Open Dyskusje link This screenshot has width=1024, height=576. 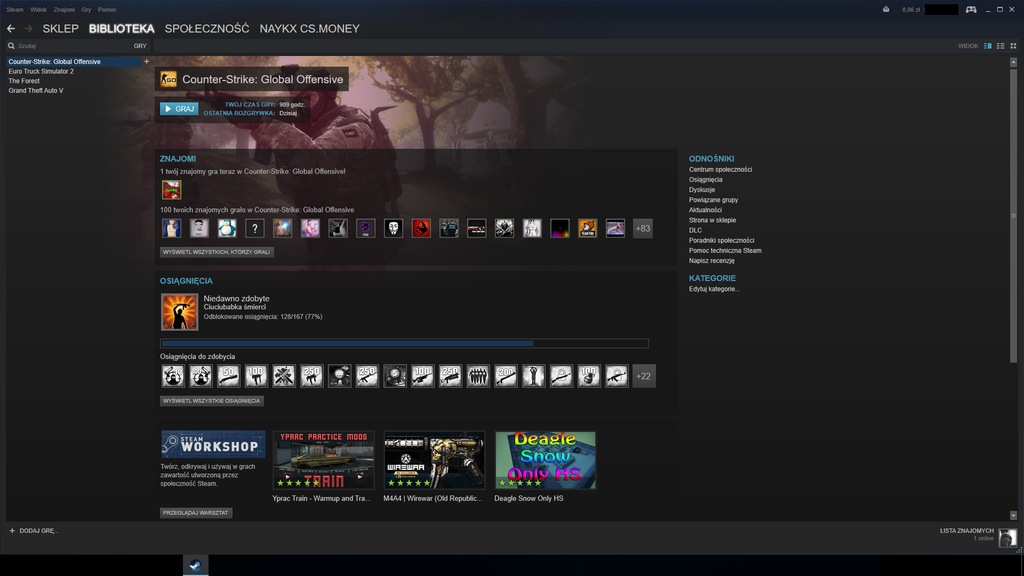[x=702, y=189]
